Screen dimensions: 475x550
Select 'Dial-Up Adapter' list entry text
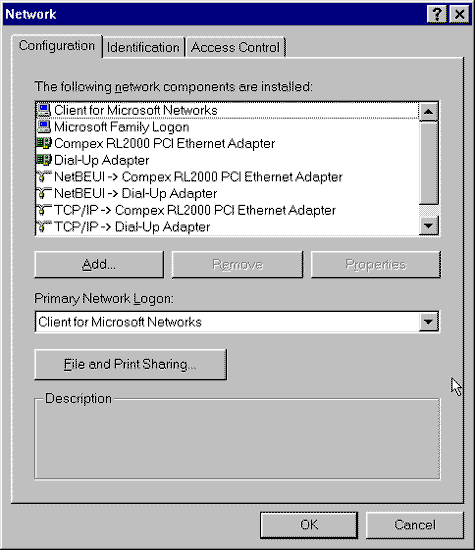coord(102,160)
